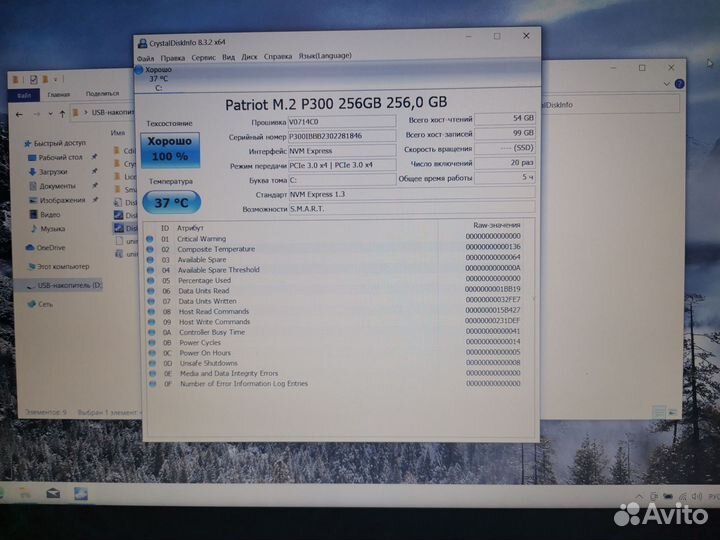
Task: Open the Язык(Language) menu
Action: [325, 55]
